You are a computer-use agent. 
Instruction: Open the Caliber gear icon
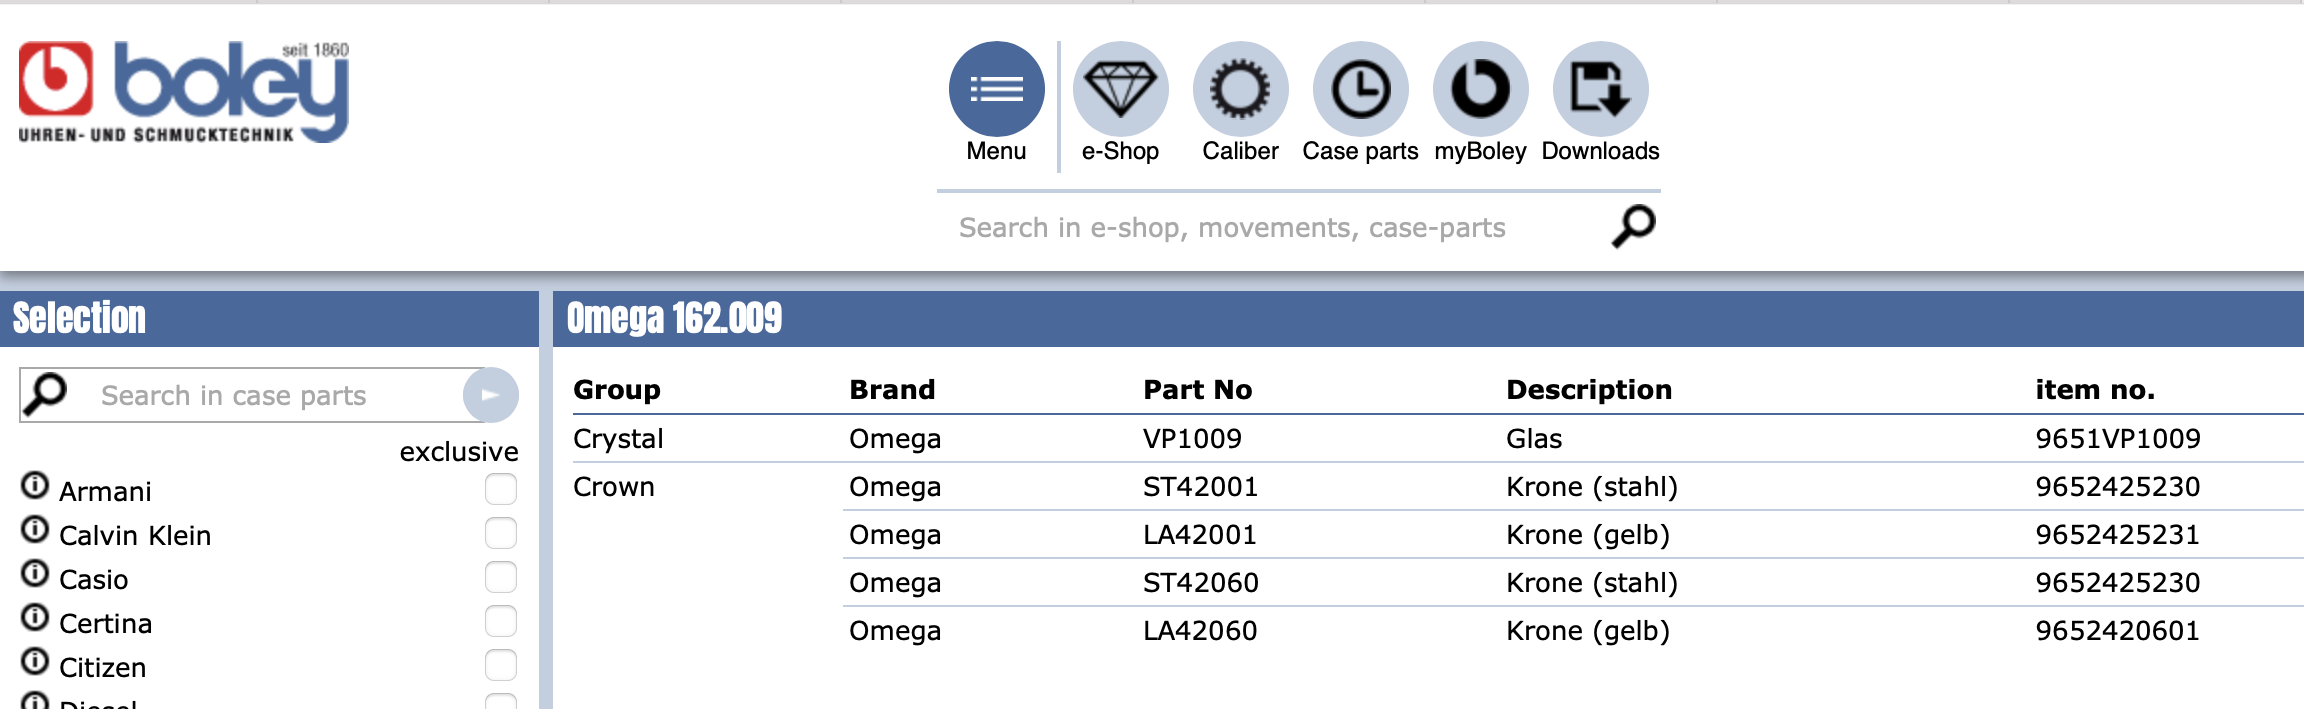pos(1240,90)
